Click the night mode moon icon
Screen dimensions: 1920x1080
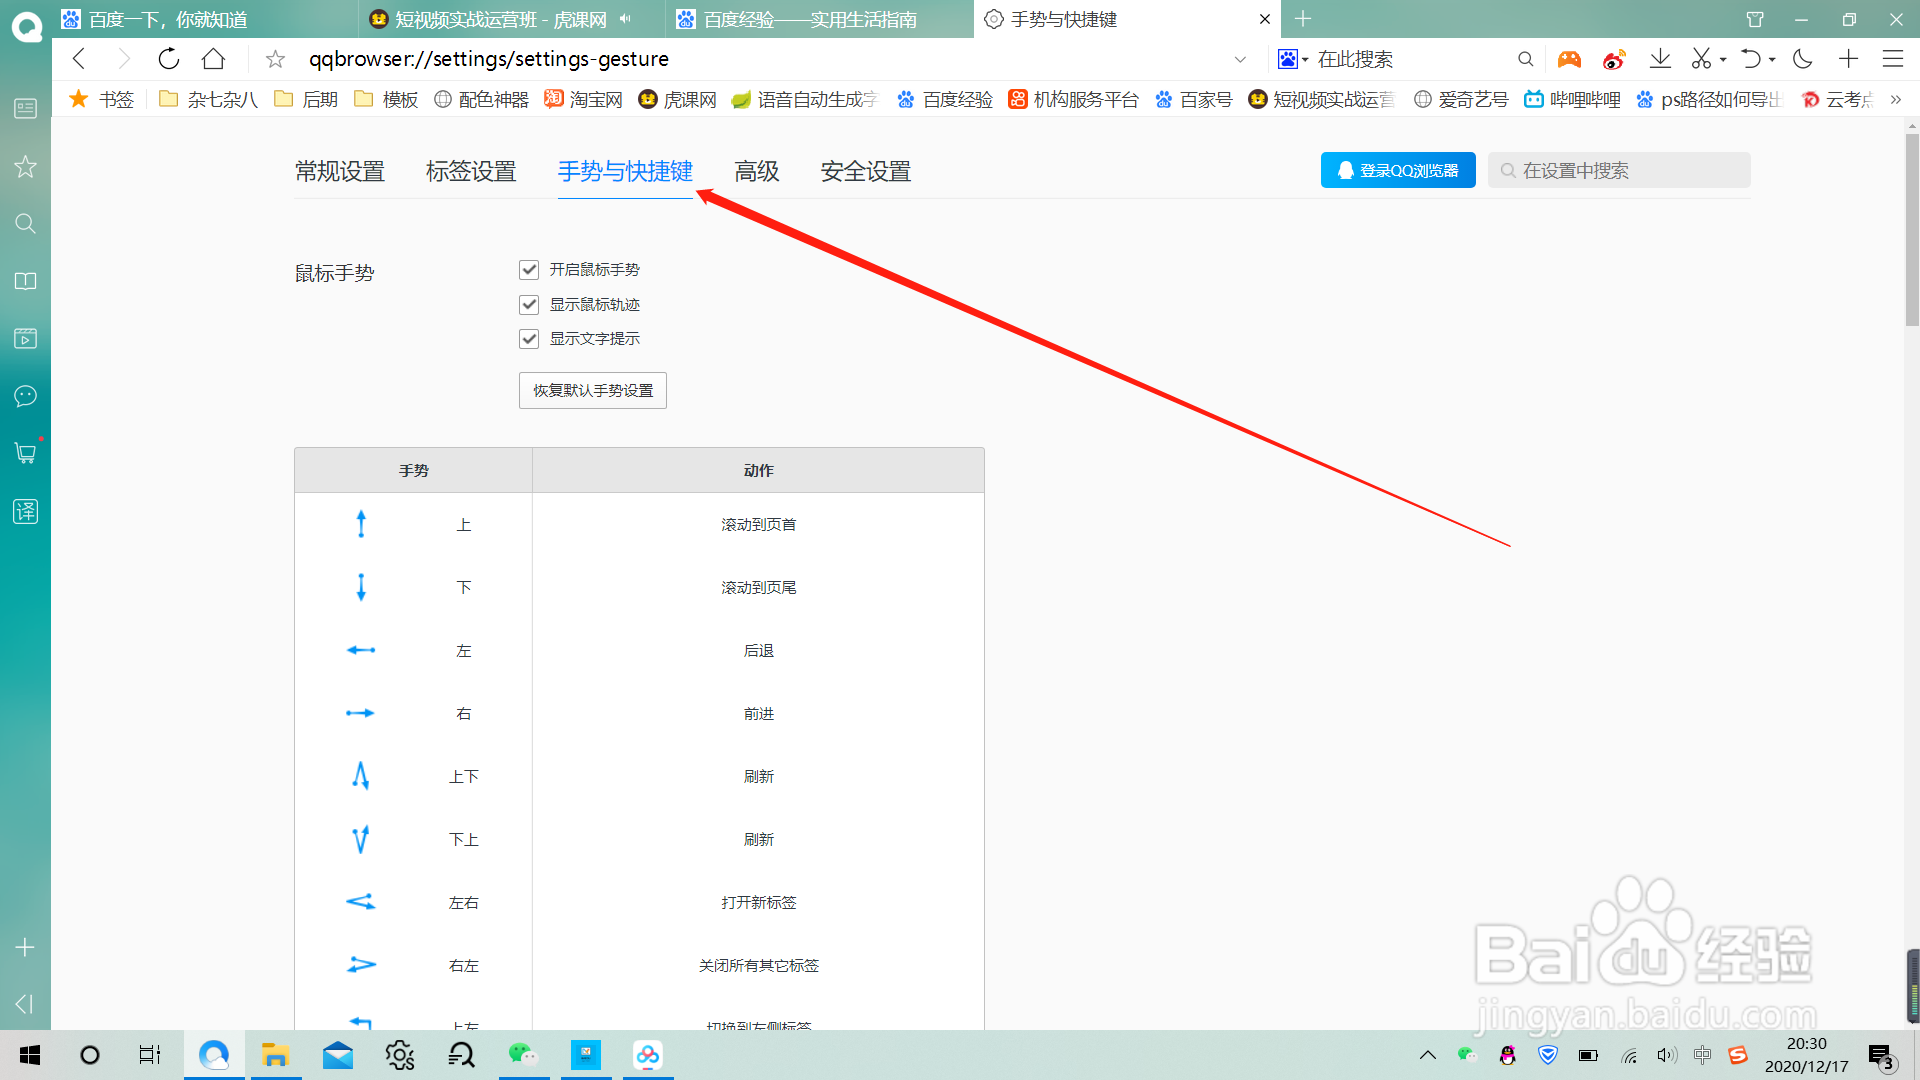[1803, 59]
